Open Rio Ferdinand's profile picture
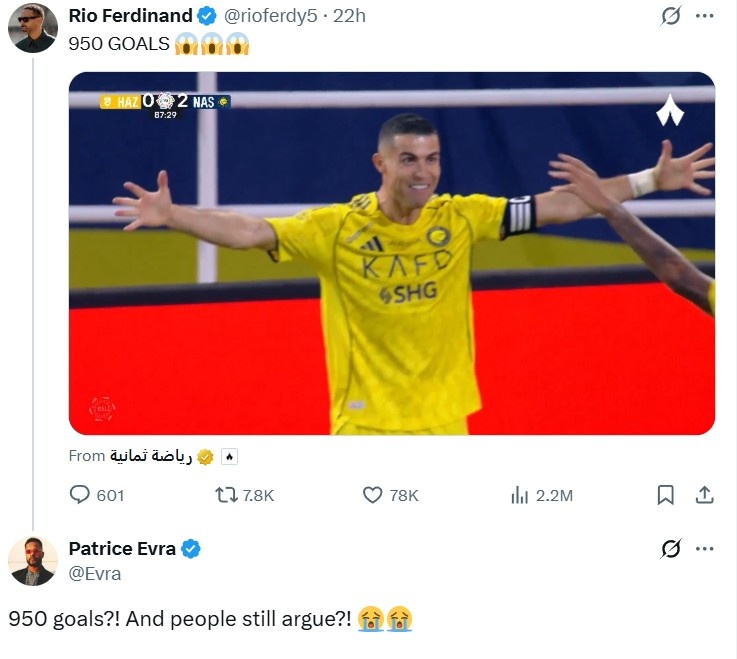The image size is (737, 659). (x=33, y=28)
